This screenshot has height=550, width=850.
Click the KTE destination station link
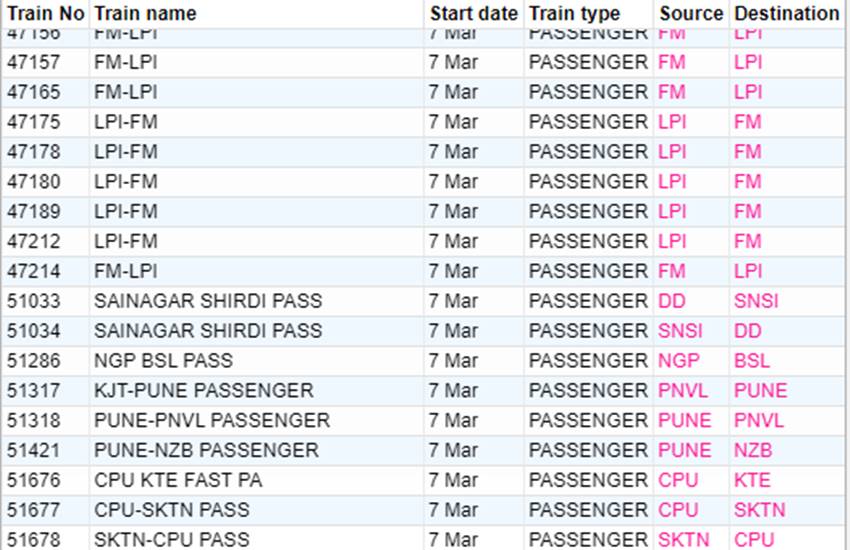[x=752, y=480]
